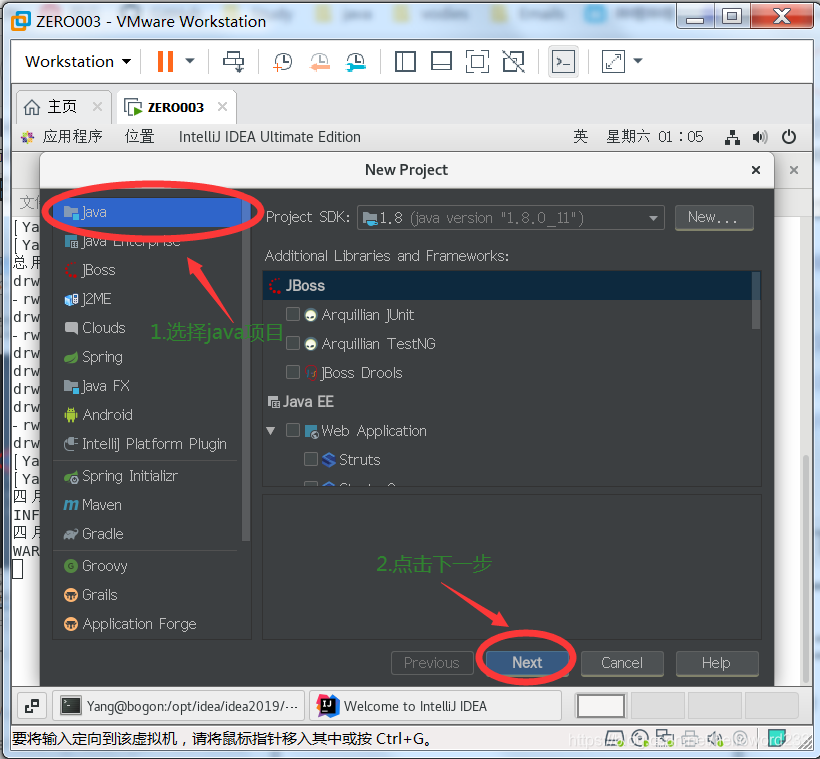The image size is (820, 759).
Task: Select Spring project type
Action: (147, 357)
